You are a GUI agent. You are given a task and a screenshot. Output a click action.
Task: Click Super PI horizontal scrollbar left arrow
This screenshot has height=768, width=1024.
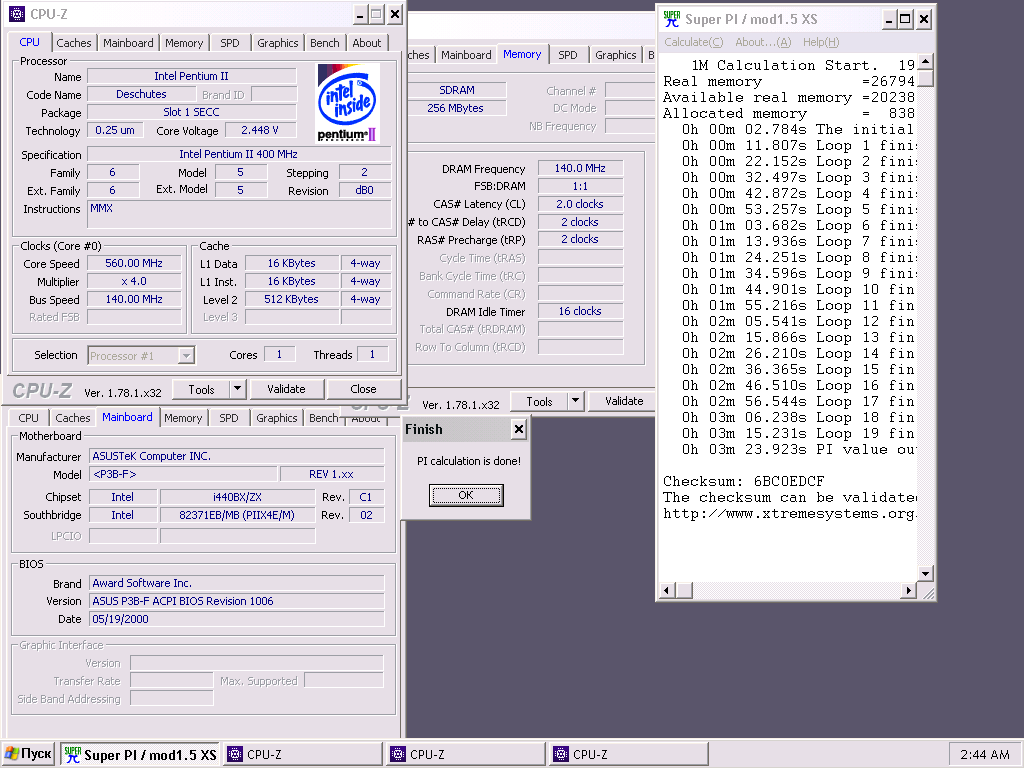pos(666,590)
